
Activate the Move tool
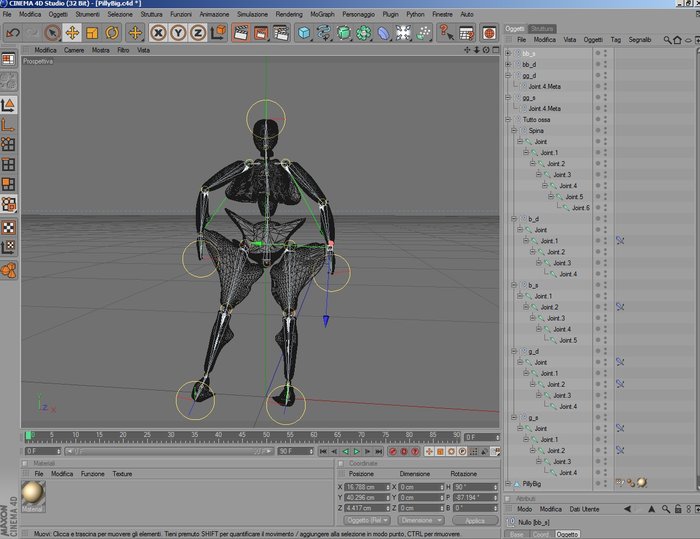click(72, 33)
